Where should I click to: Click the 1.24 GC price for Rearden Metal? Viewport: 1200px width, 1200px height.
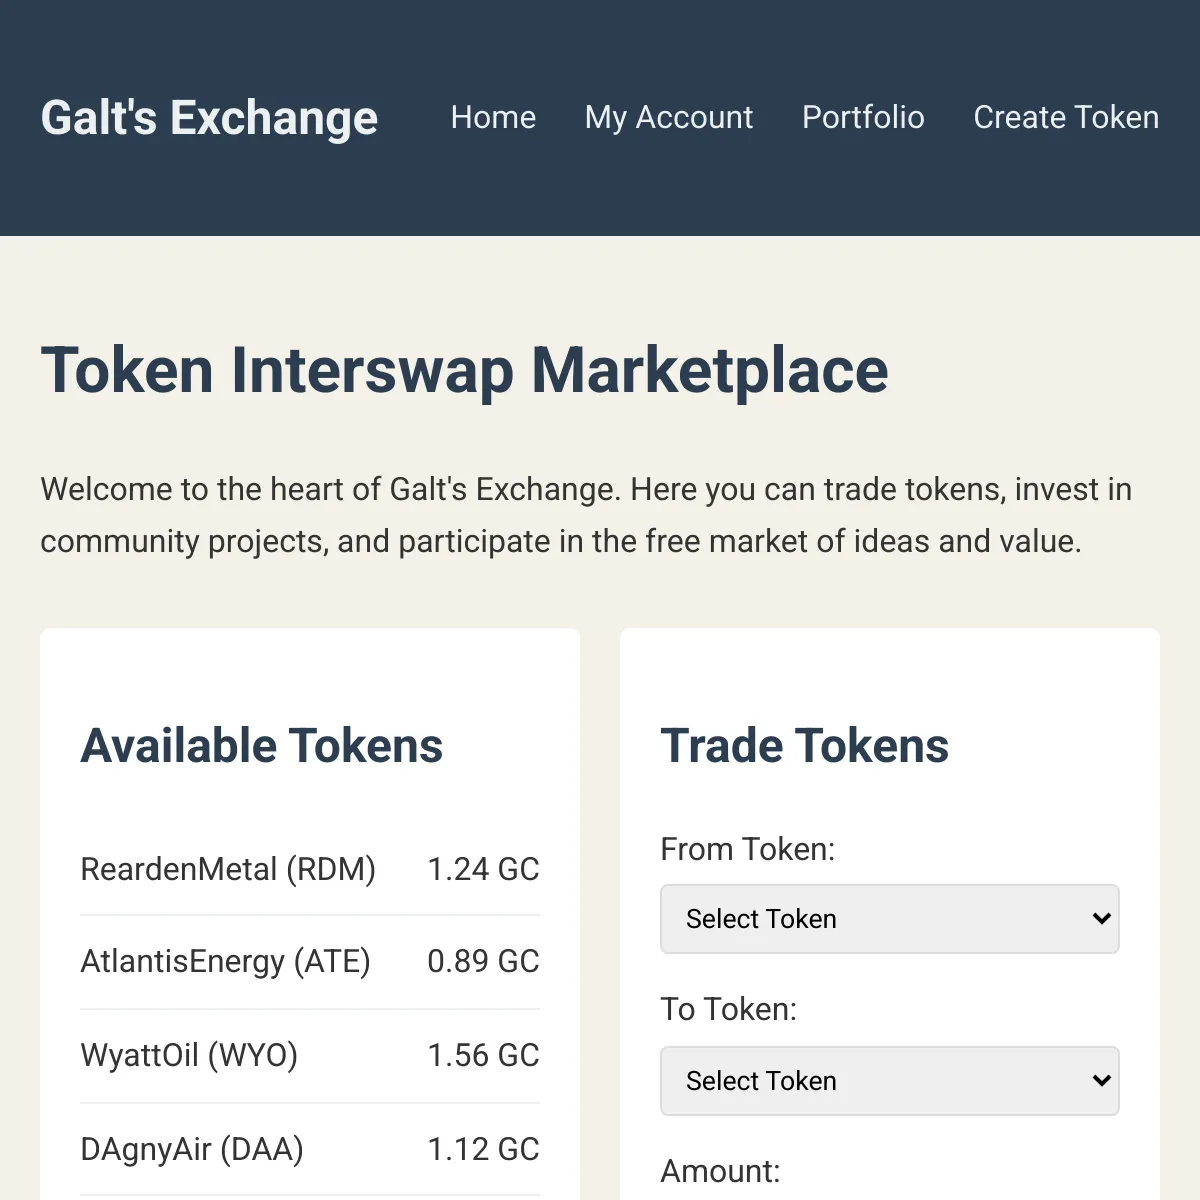(483, 869)
